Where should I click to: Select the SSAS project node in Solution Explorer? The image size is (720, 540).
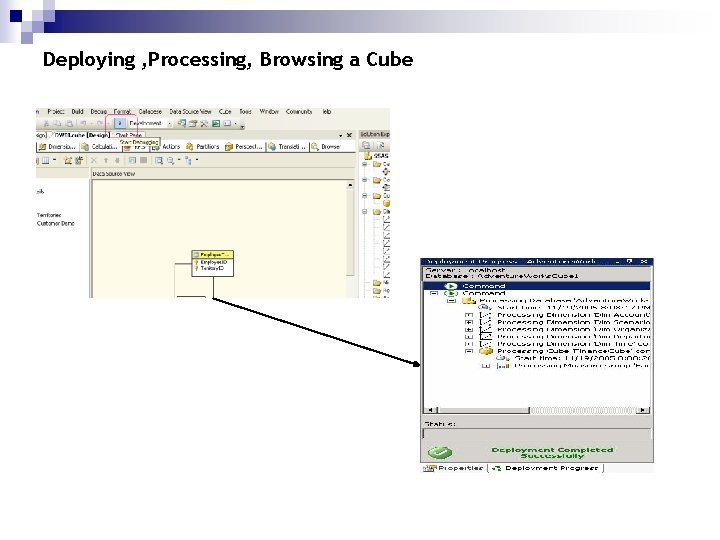click(377, 156)
